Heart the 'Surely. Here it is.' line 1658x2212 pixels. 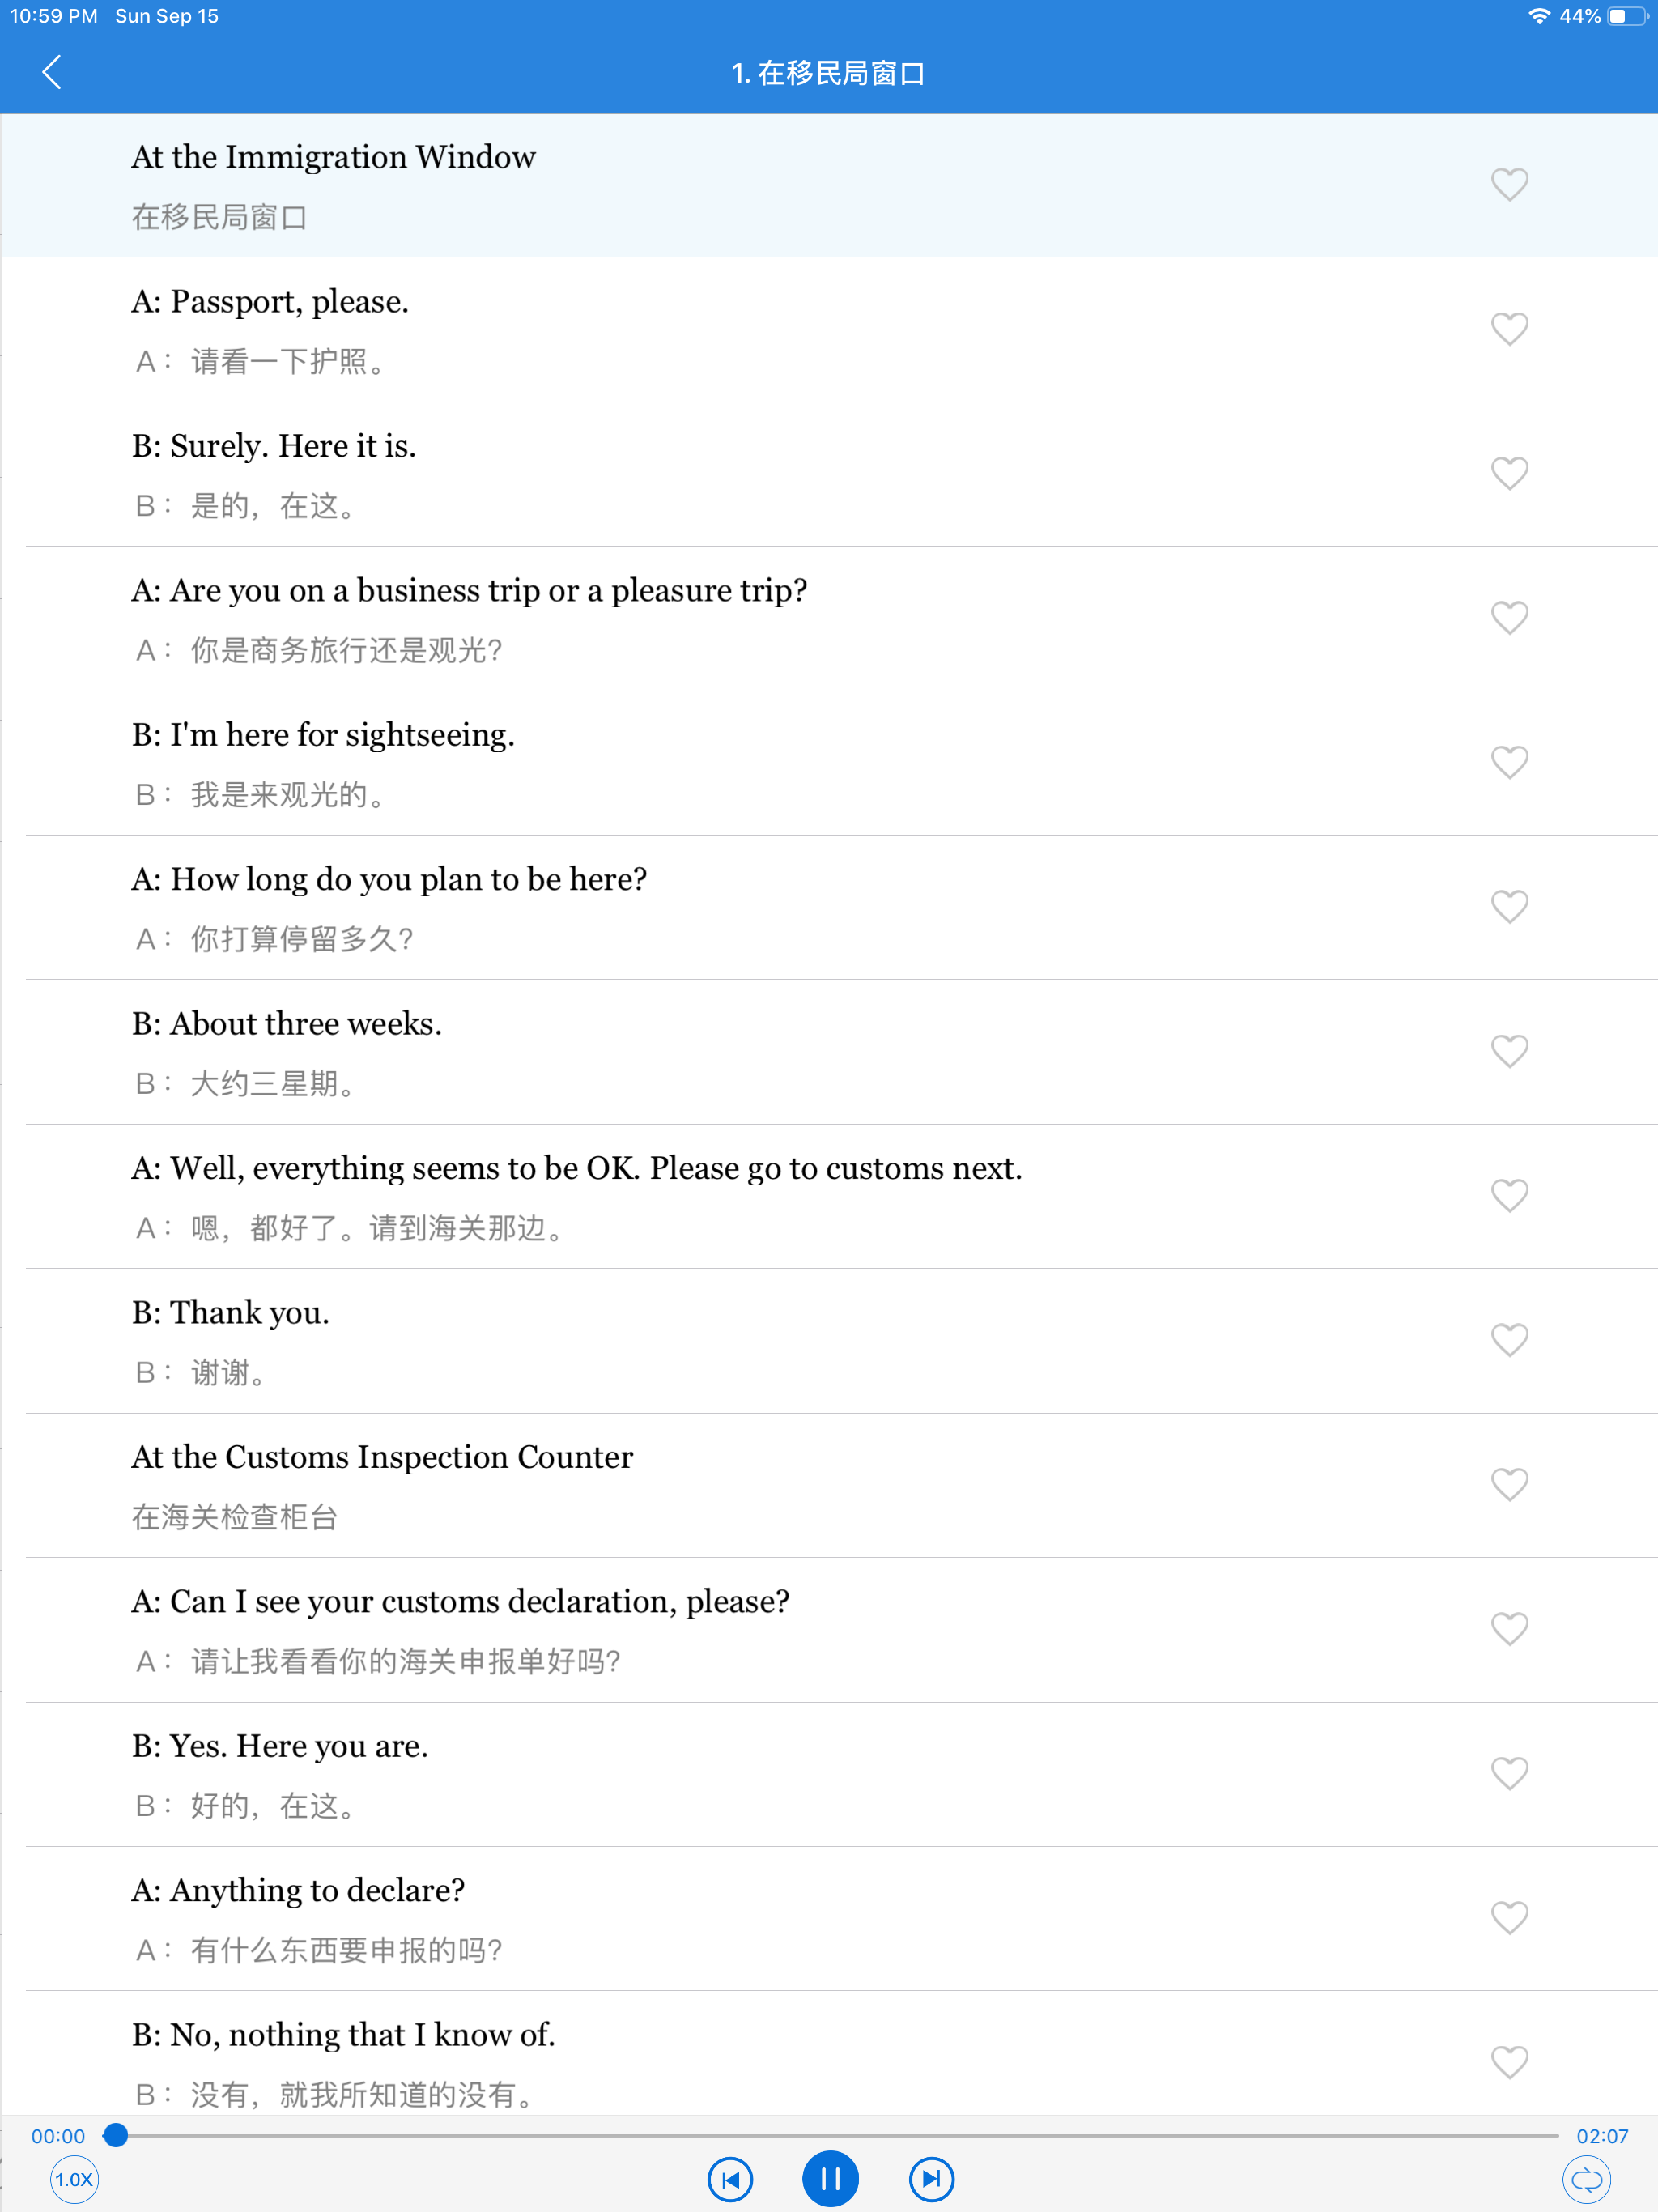click(1508, 473)
